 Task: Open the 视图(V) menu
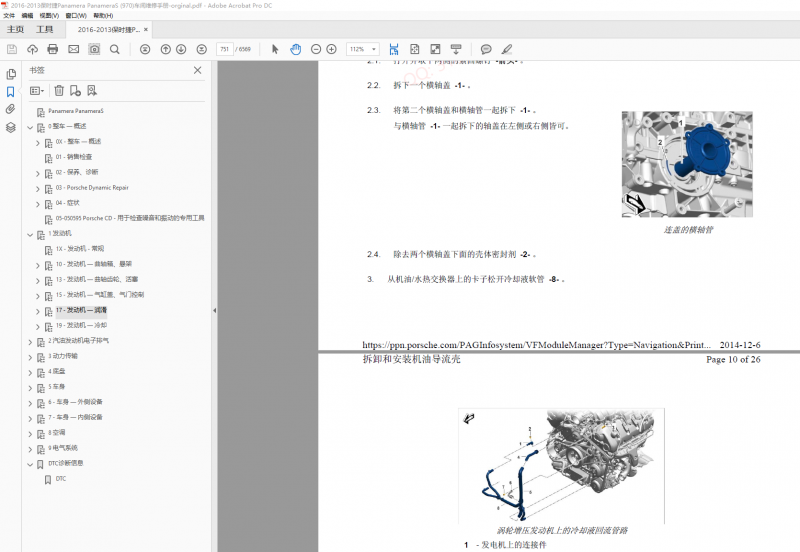(49, 15)
